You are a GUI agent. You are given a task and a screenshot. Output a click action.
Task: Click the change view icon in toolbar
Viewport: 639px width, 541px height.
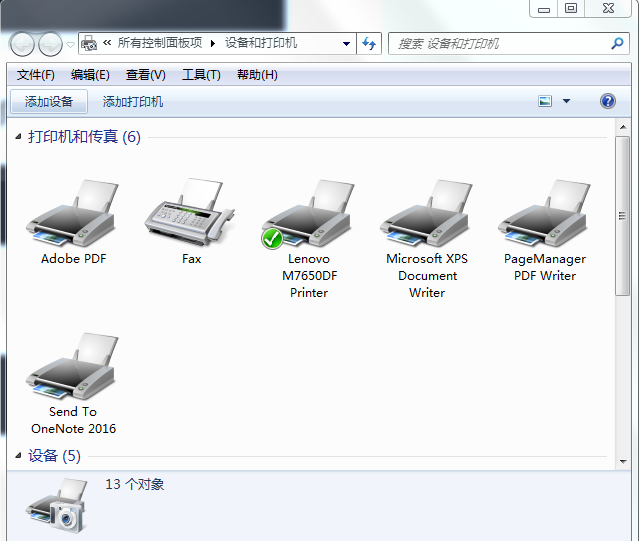[x=545, y=101]
